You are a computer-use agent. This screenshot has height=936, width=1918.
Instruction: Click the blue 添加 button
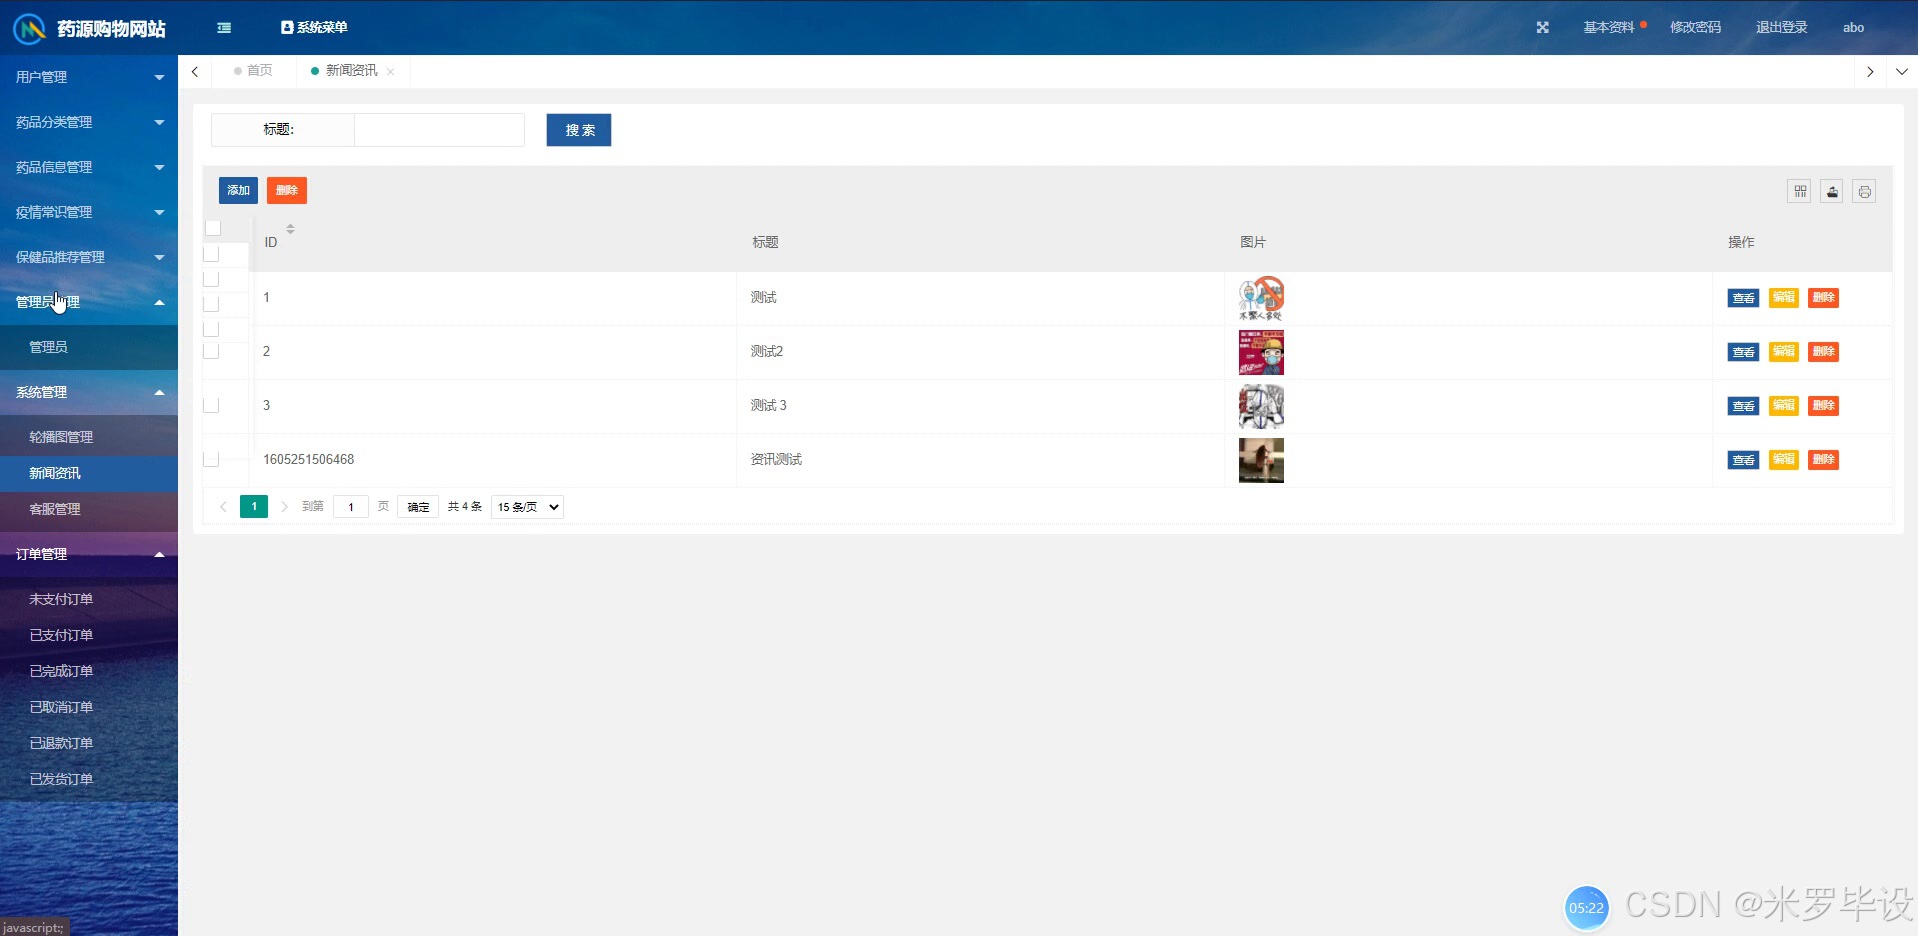(238, 190)
